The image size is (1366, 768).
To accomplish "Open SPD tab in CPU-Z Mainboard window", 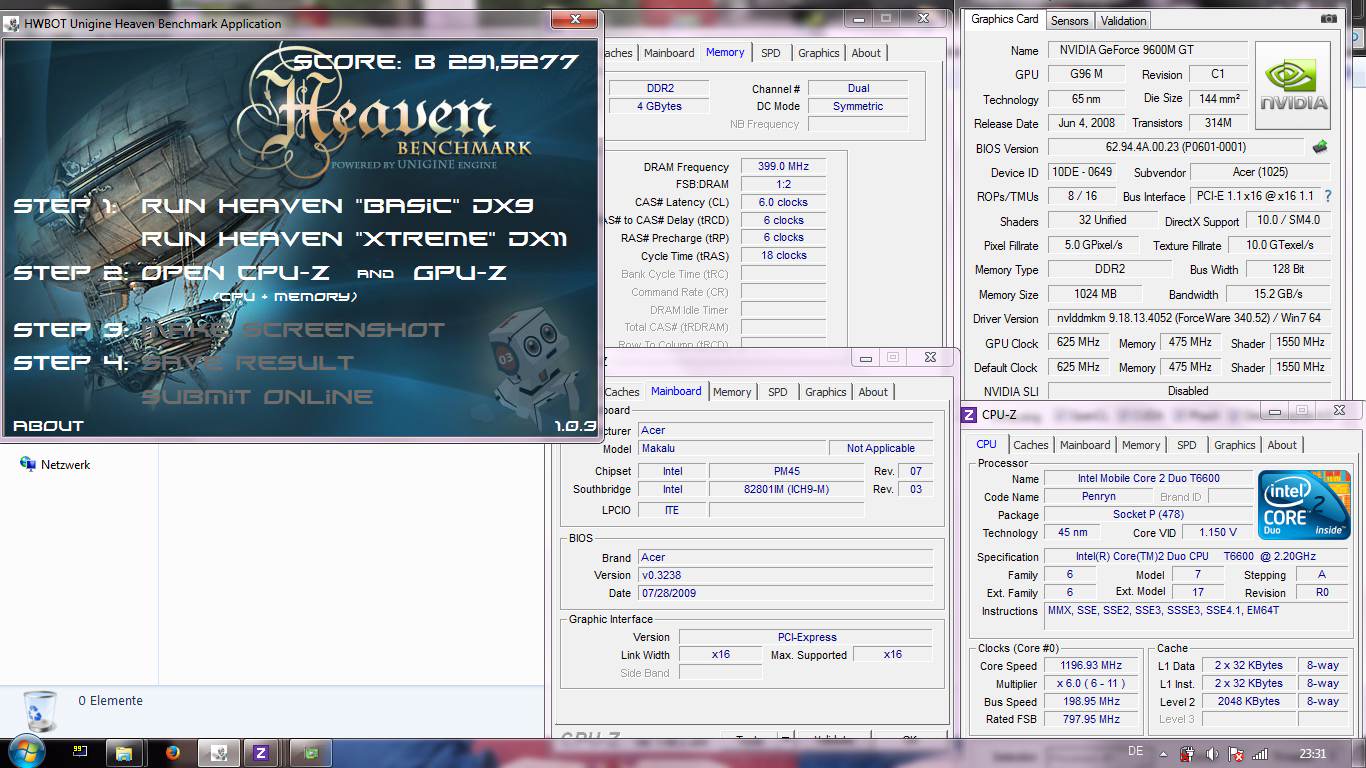I will (777, 392).
